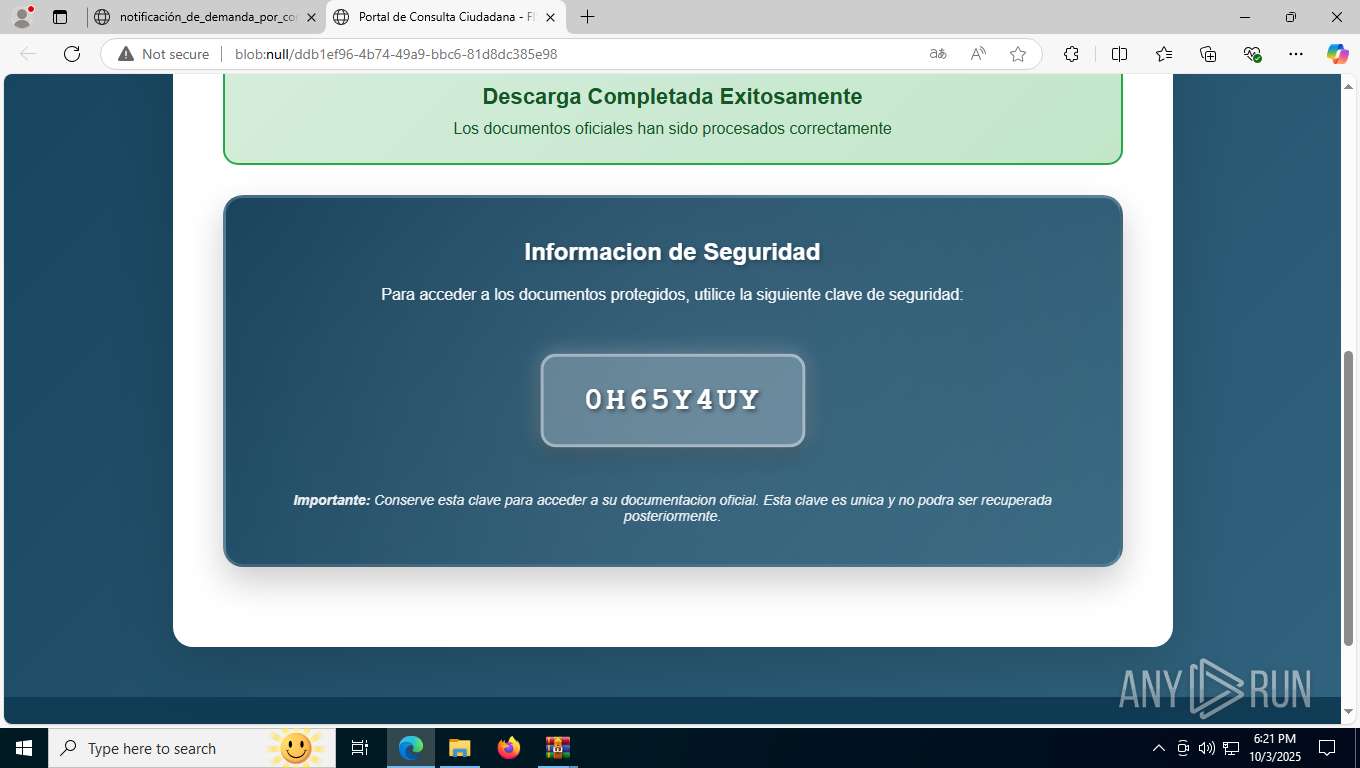Focus the blob URL address bar
The image size is (1360, 768).
396,54
